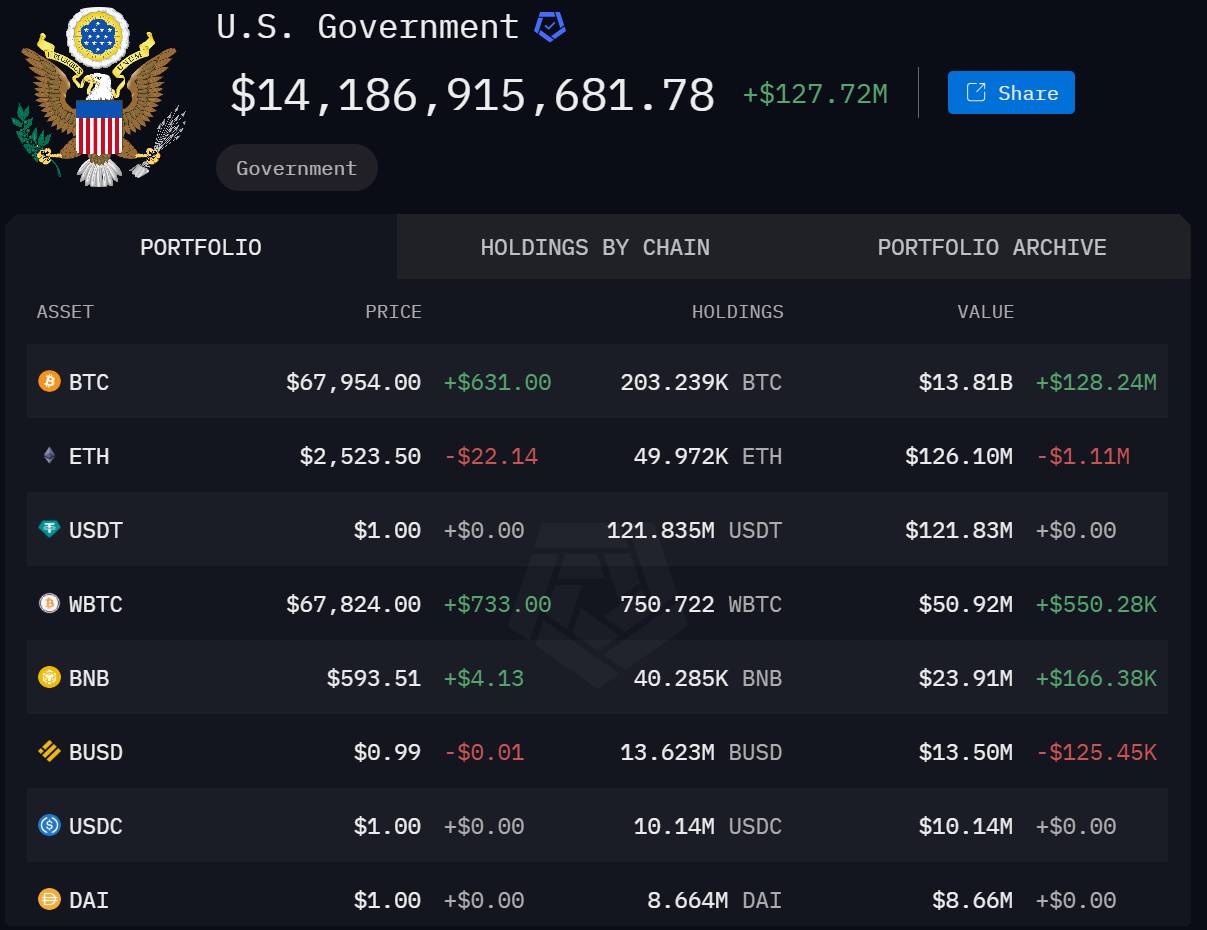Click the PRICE column header
The height and width of the screenshot is (930, 1207).
click(x=393, y=312)
